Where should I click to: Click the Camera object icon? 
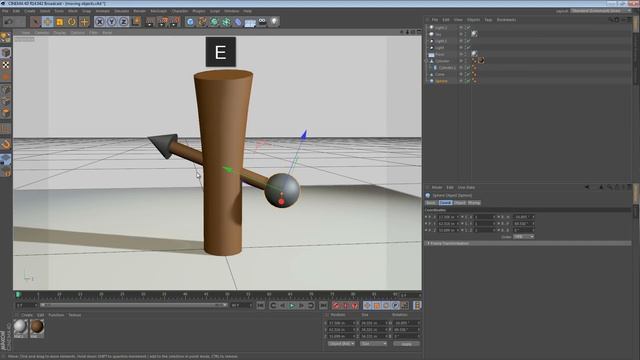[262, 22]
